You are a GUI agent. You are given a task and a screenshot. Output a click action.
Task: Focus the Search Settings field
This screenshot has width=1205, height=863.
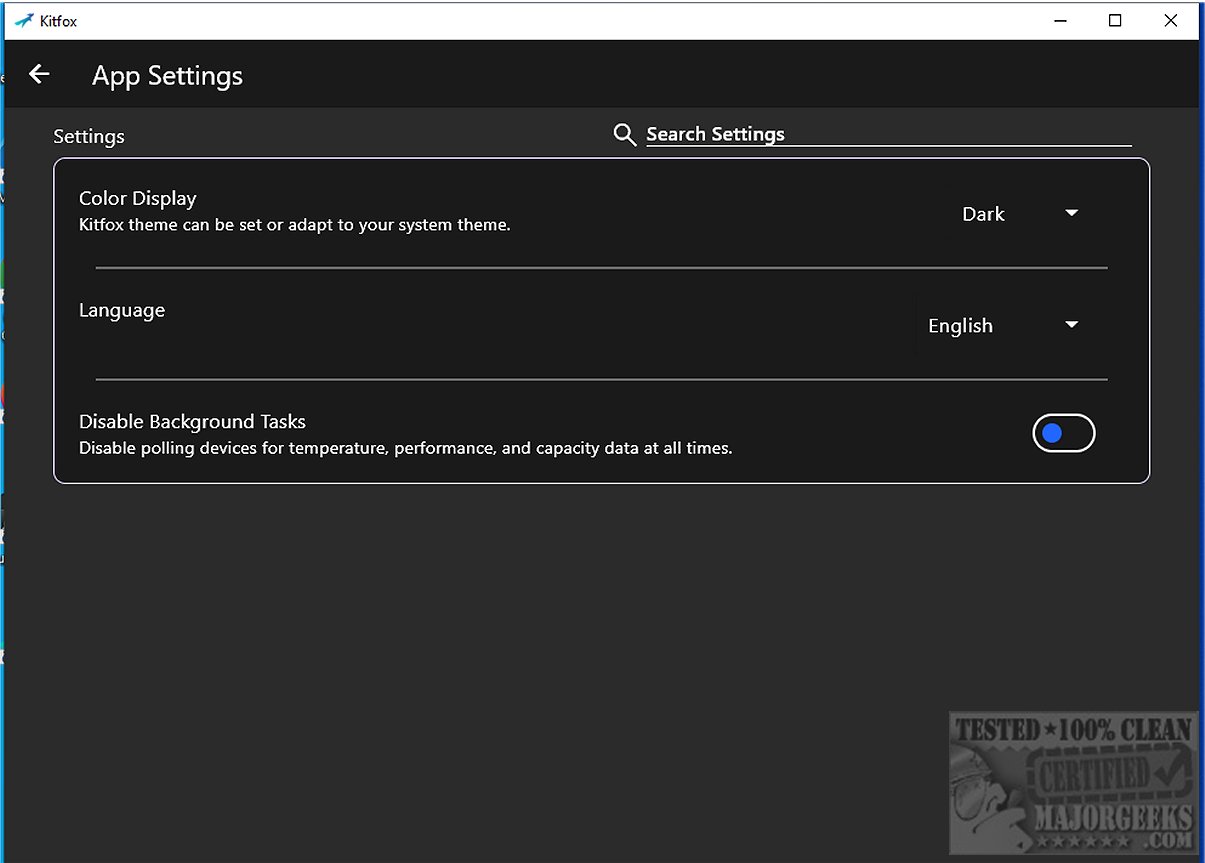point(888,135)
